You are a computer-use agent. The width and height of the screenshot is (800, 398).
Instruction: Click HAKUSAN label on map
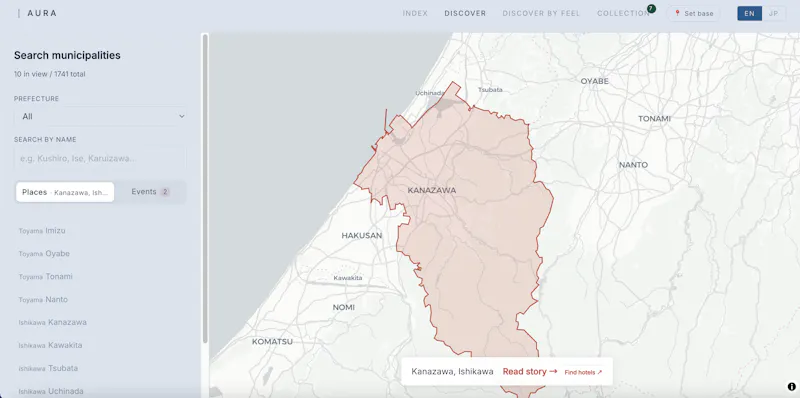361,236
